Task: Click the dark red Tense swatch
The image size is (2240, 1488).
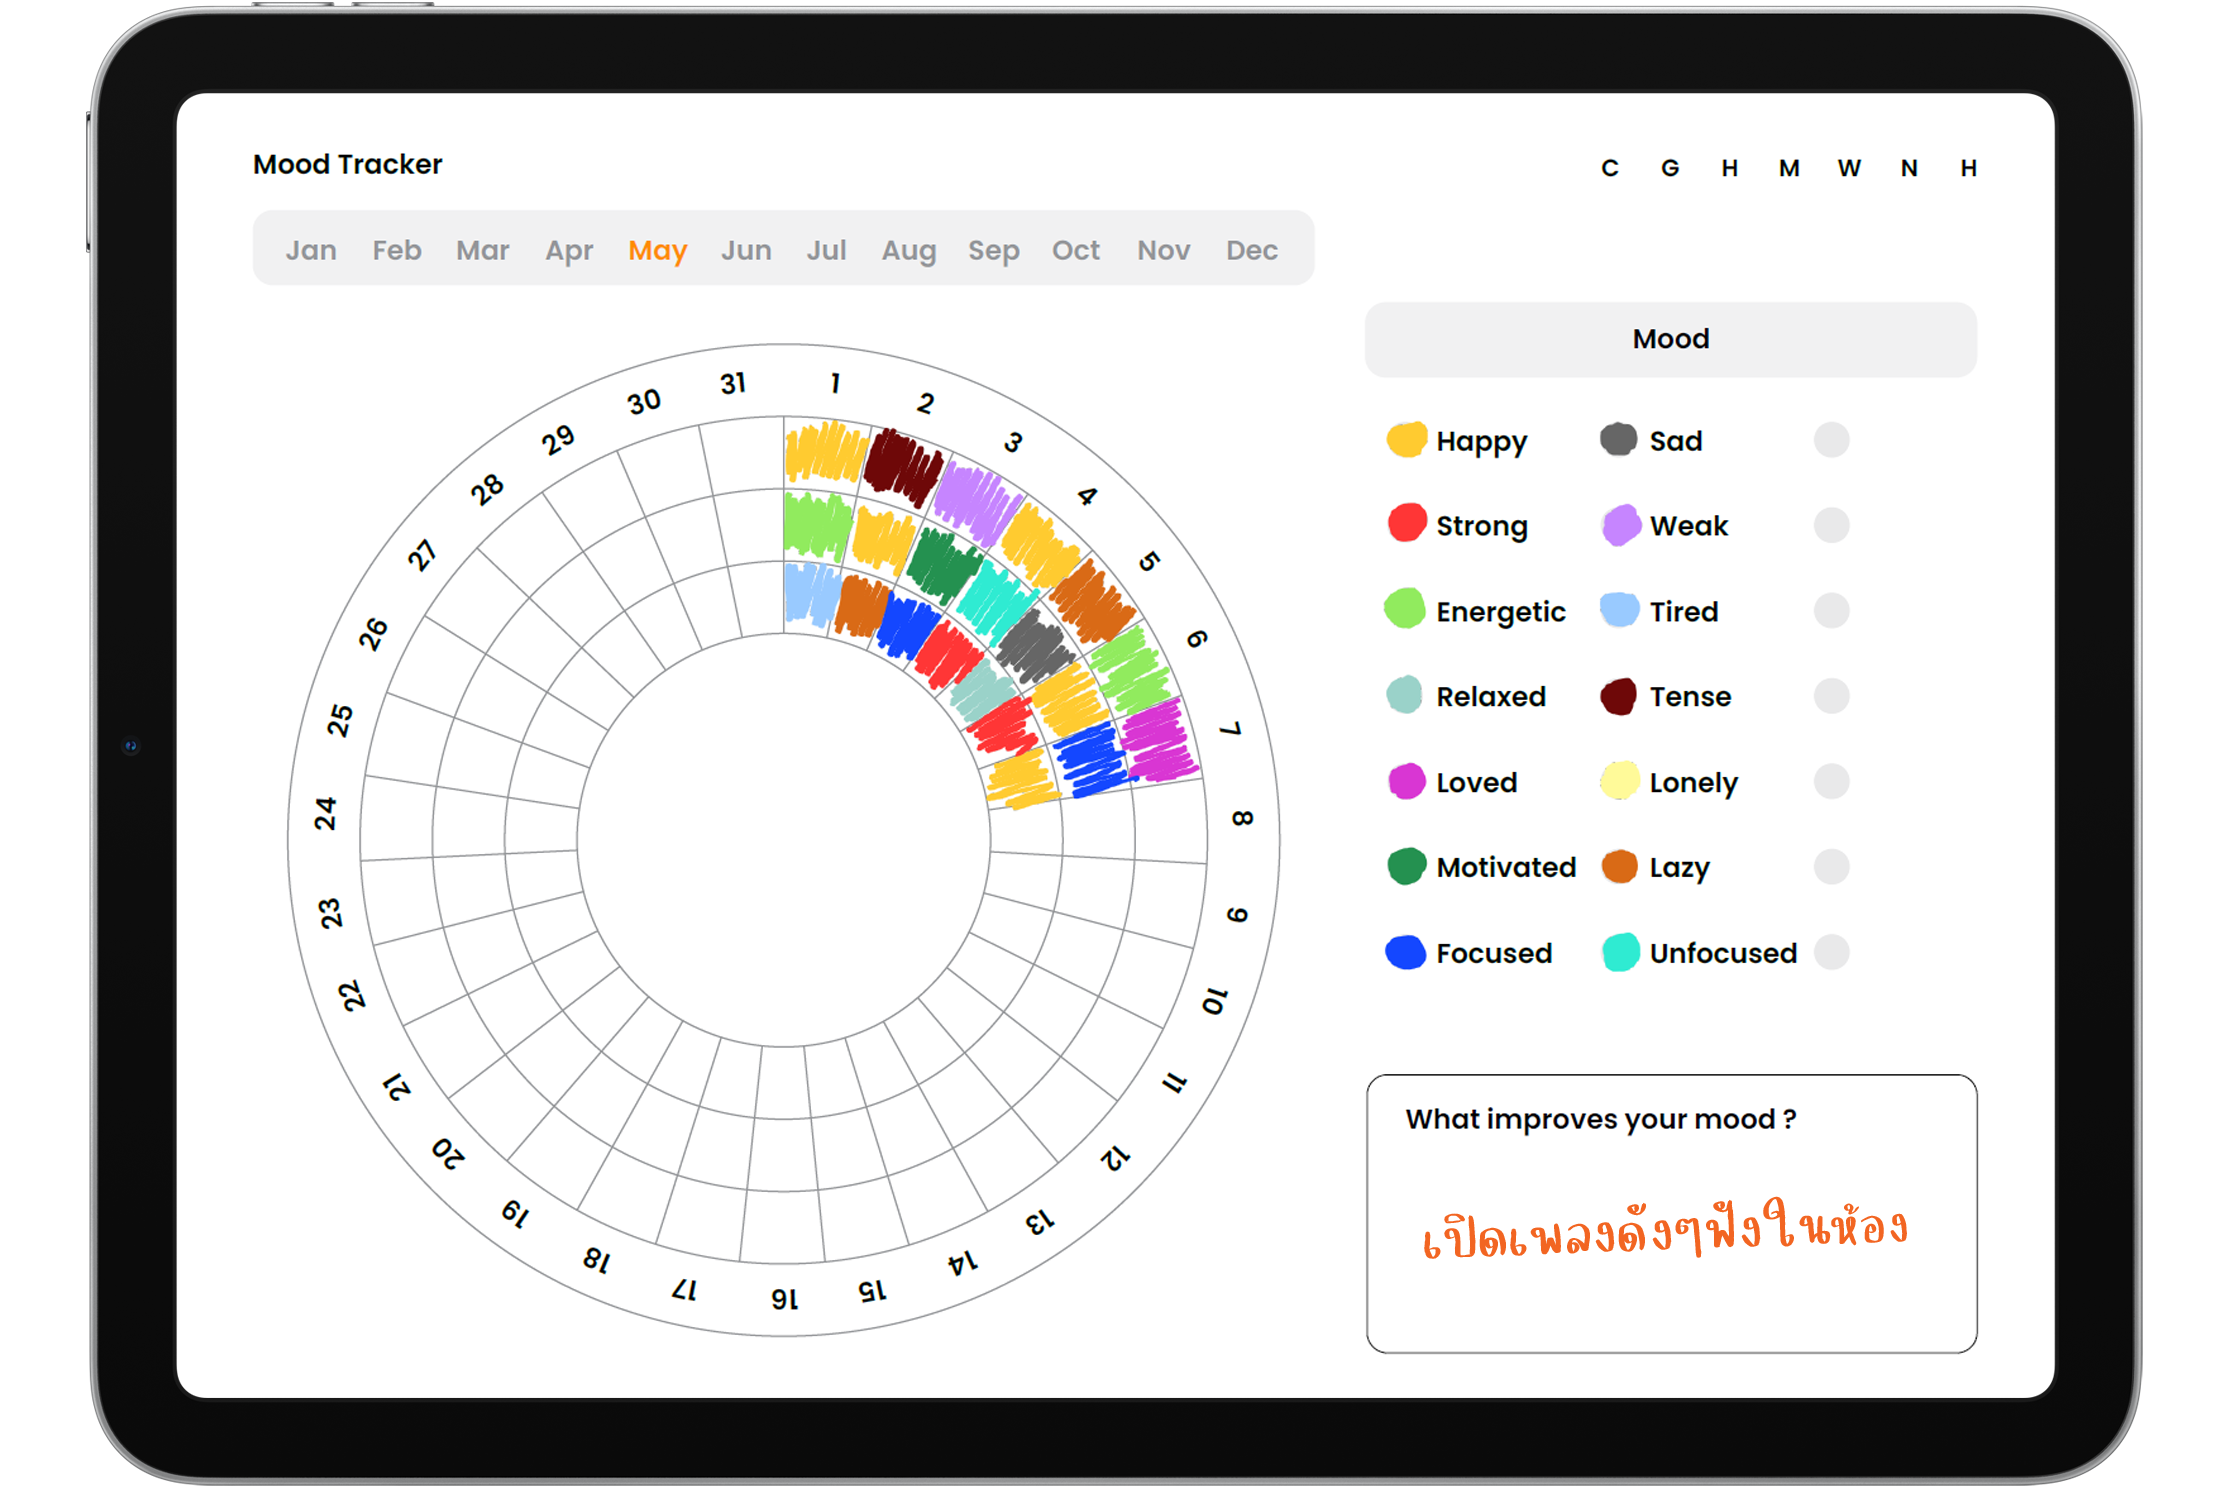Action: (1618, 696)
